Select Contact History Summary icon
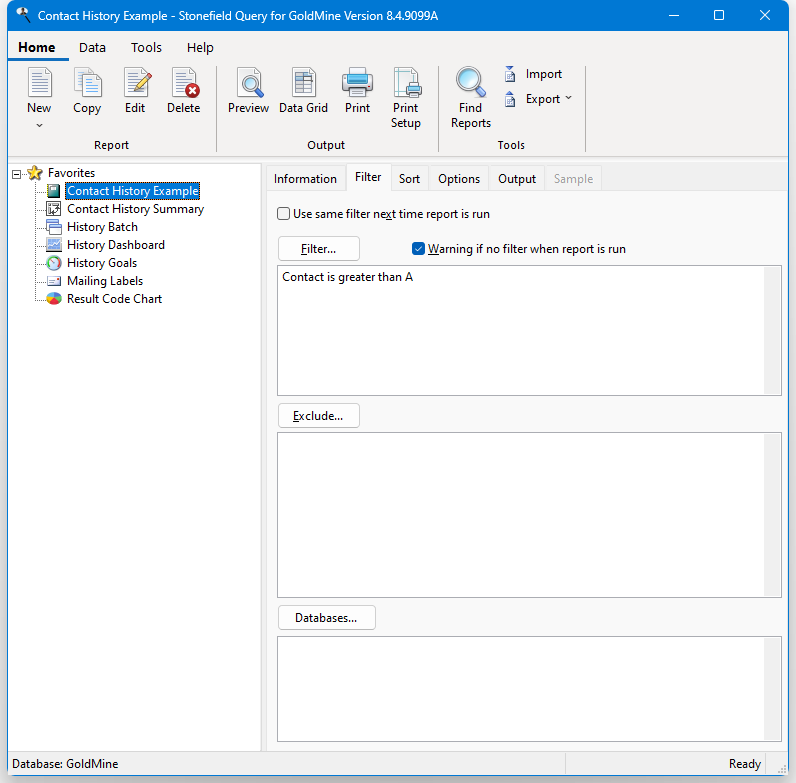796x783 pixels. click(53, 209)
